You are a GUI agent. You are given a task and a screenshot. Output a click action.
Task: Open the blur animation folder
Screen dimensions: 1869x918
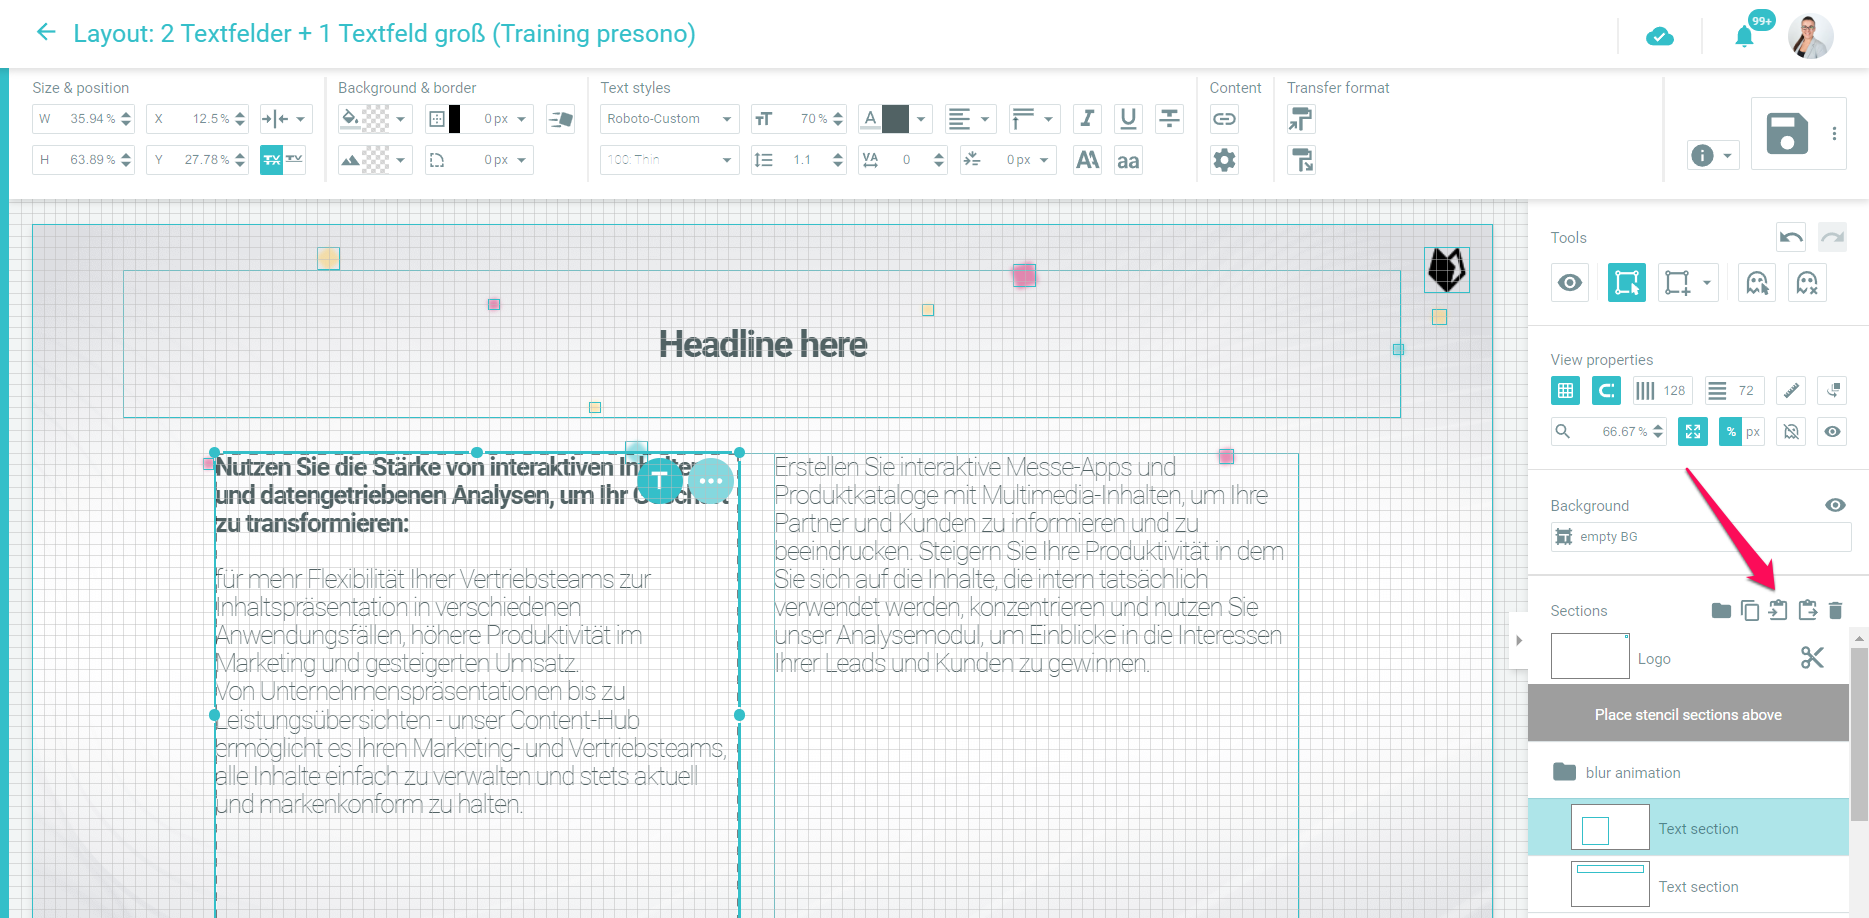(1632, 772)
